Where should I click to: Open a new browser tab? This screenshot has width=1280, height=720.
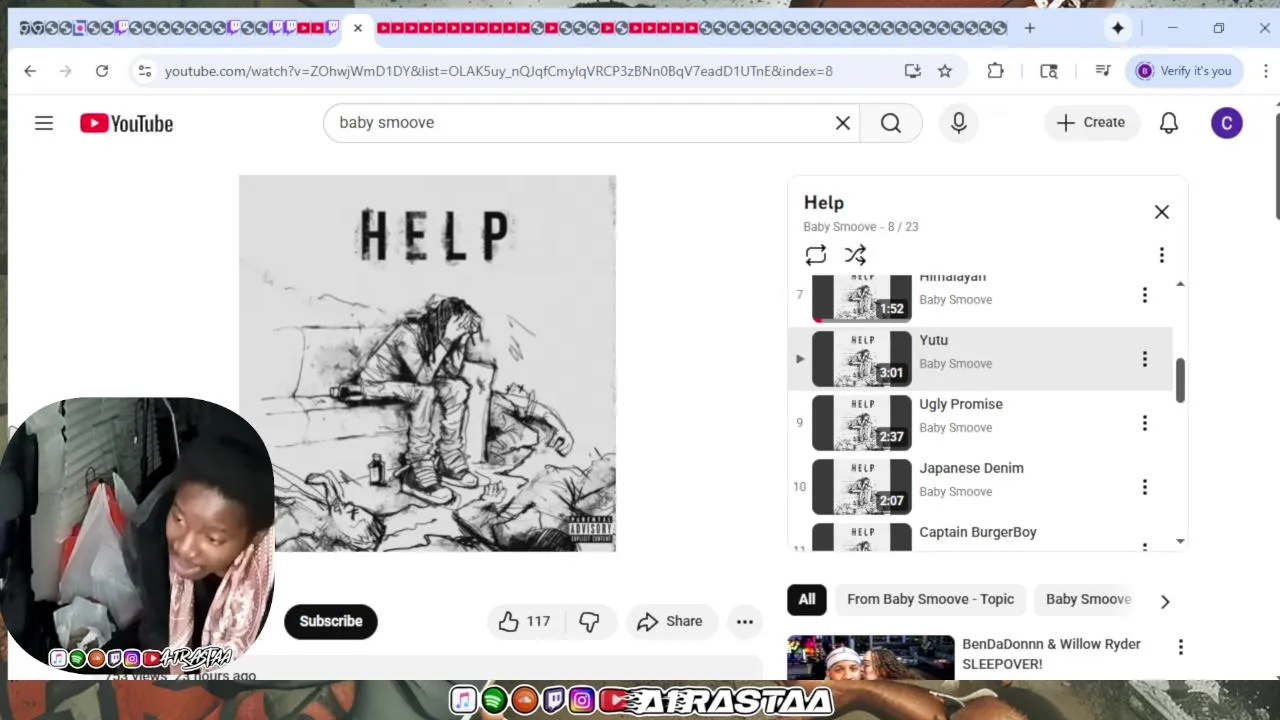pyautogui.click(x=1030, y=28)
